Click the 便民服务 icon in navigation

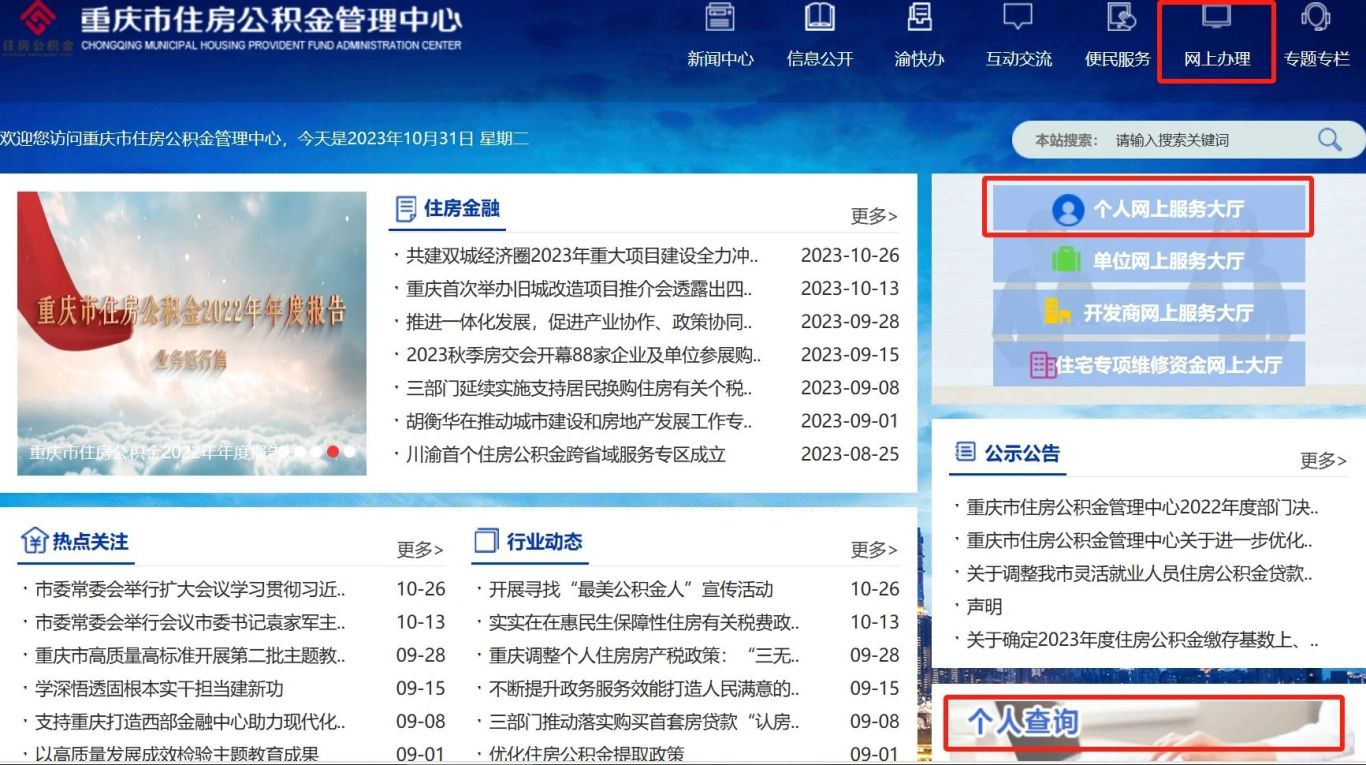pyautogui.click(x=1122, y=17)
